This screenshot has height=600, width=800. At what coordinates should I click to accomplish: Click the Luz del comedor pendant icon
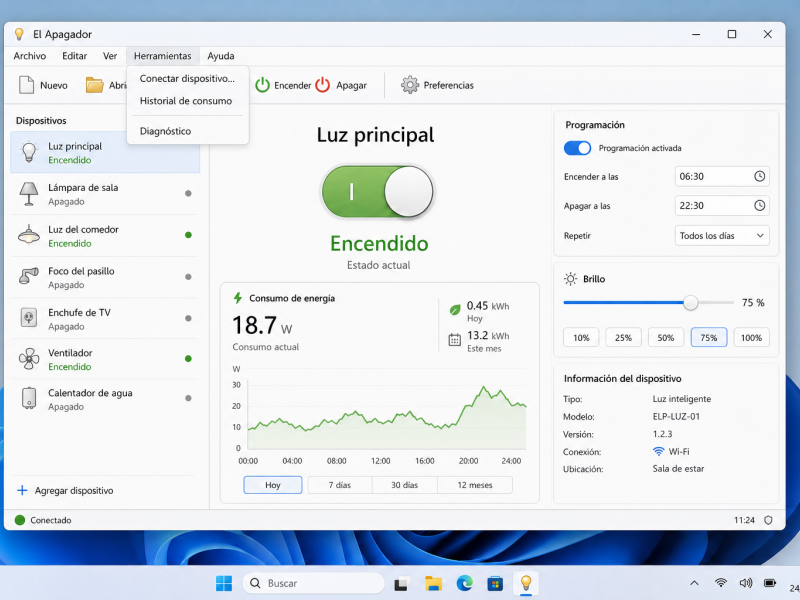(29, 235)
